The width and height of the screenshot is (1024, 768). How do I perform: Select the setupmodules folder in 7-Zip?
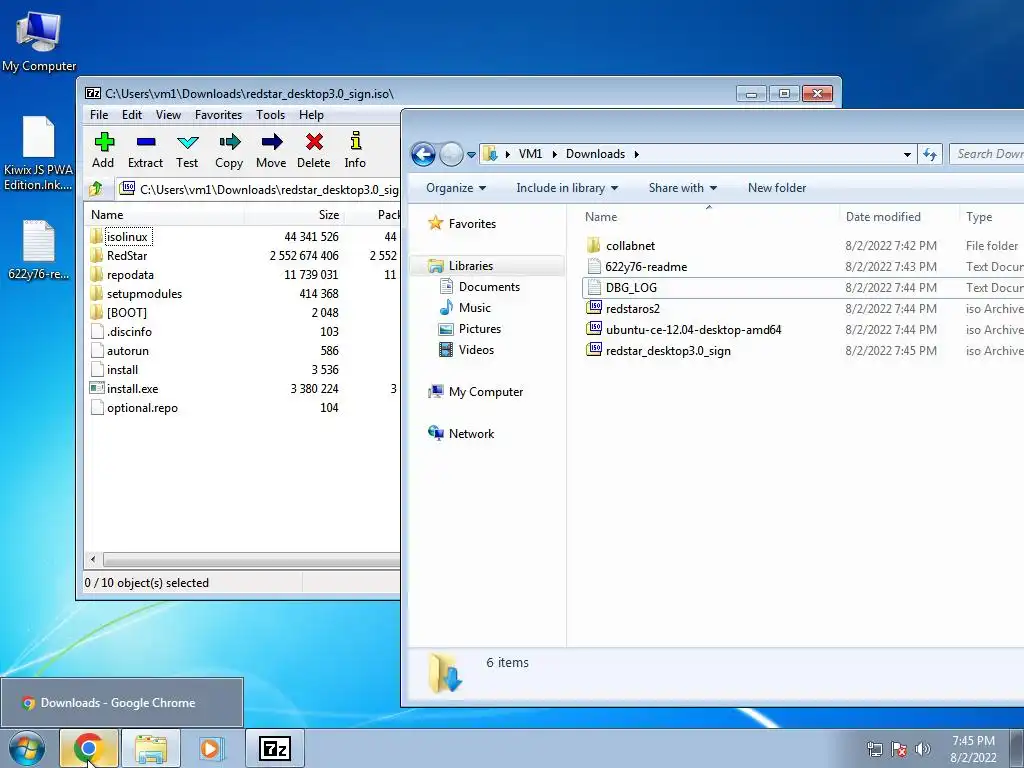[144, 293]
